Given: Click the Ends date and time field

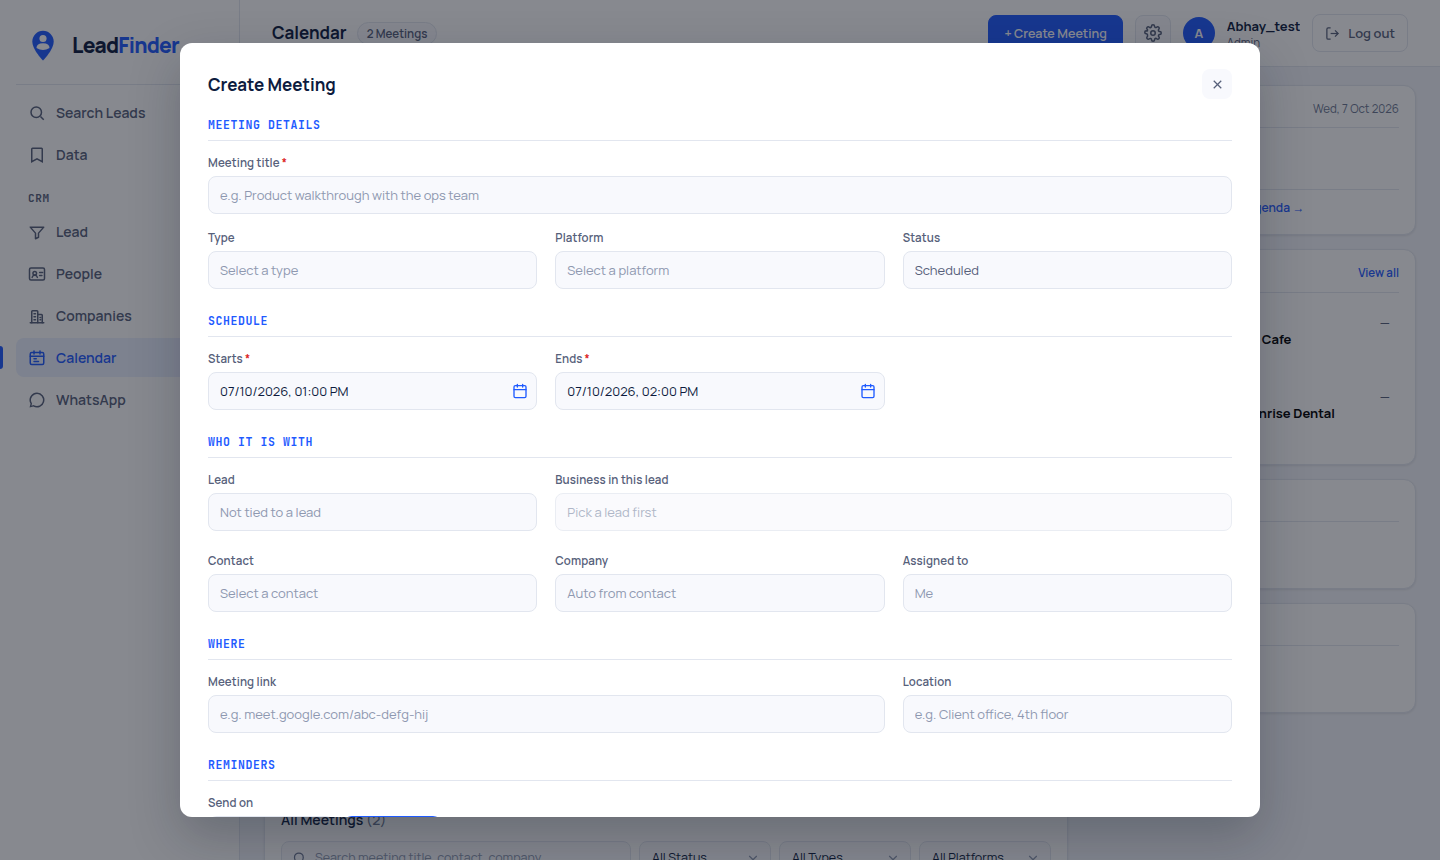Looking at the screenshot, I should (x=720, y=391).
